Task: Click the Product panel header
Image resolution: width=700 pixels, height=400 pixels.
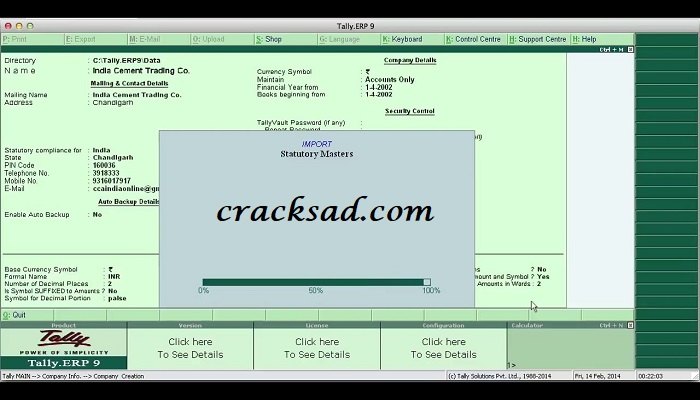Action: click(x=64, y=325)
